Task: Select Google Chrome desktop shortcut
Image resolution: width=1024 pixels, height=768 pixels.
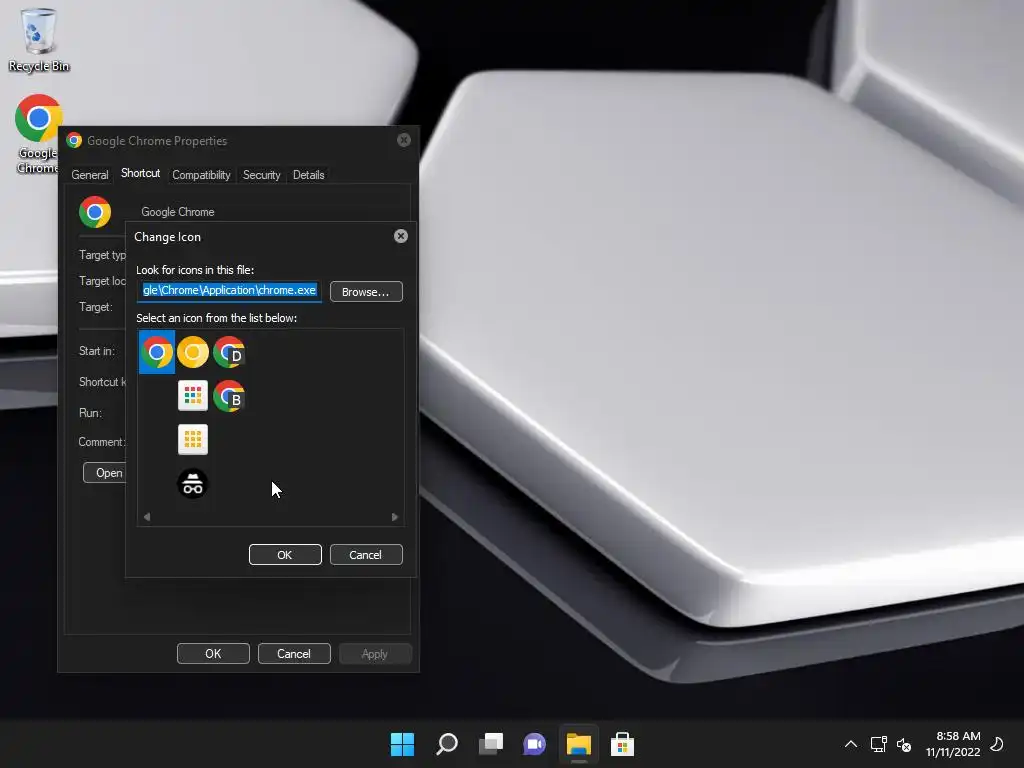Action: [37, 135]
